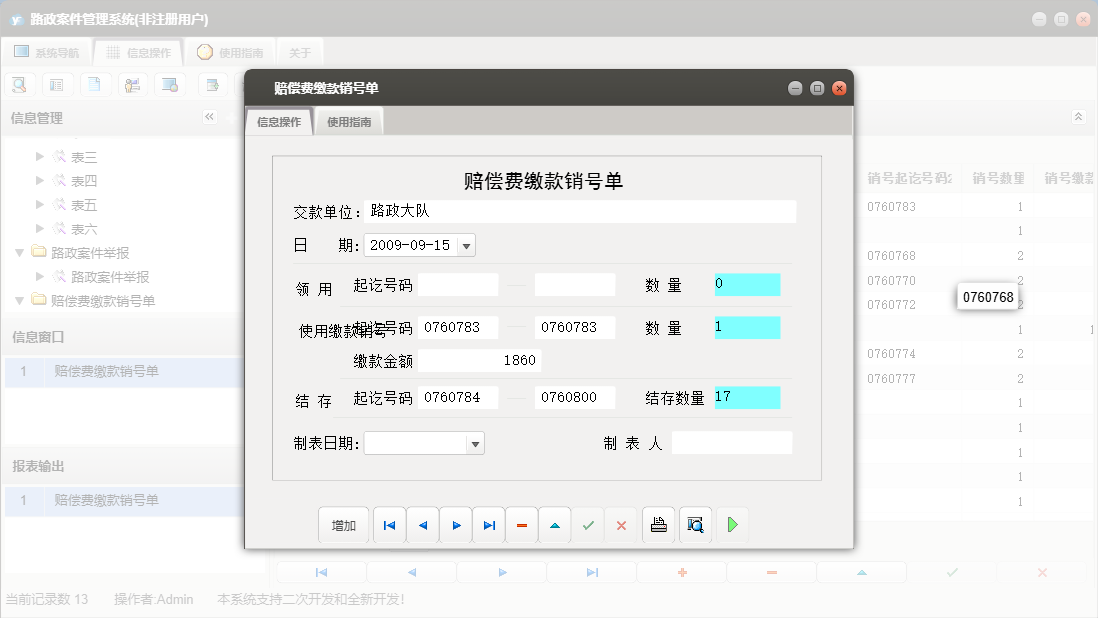Click the 系统导航 tab
Image resolution: width=1098 pixels, height=618 pixels.
pos(47,51)
